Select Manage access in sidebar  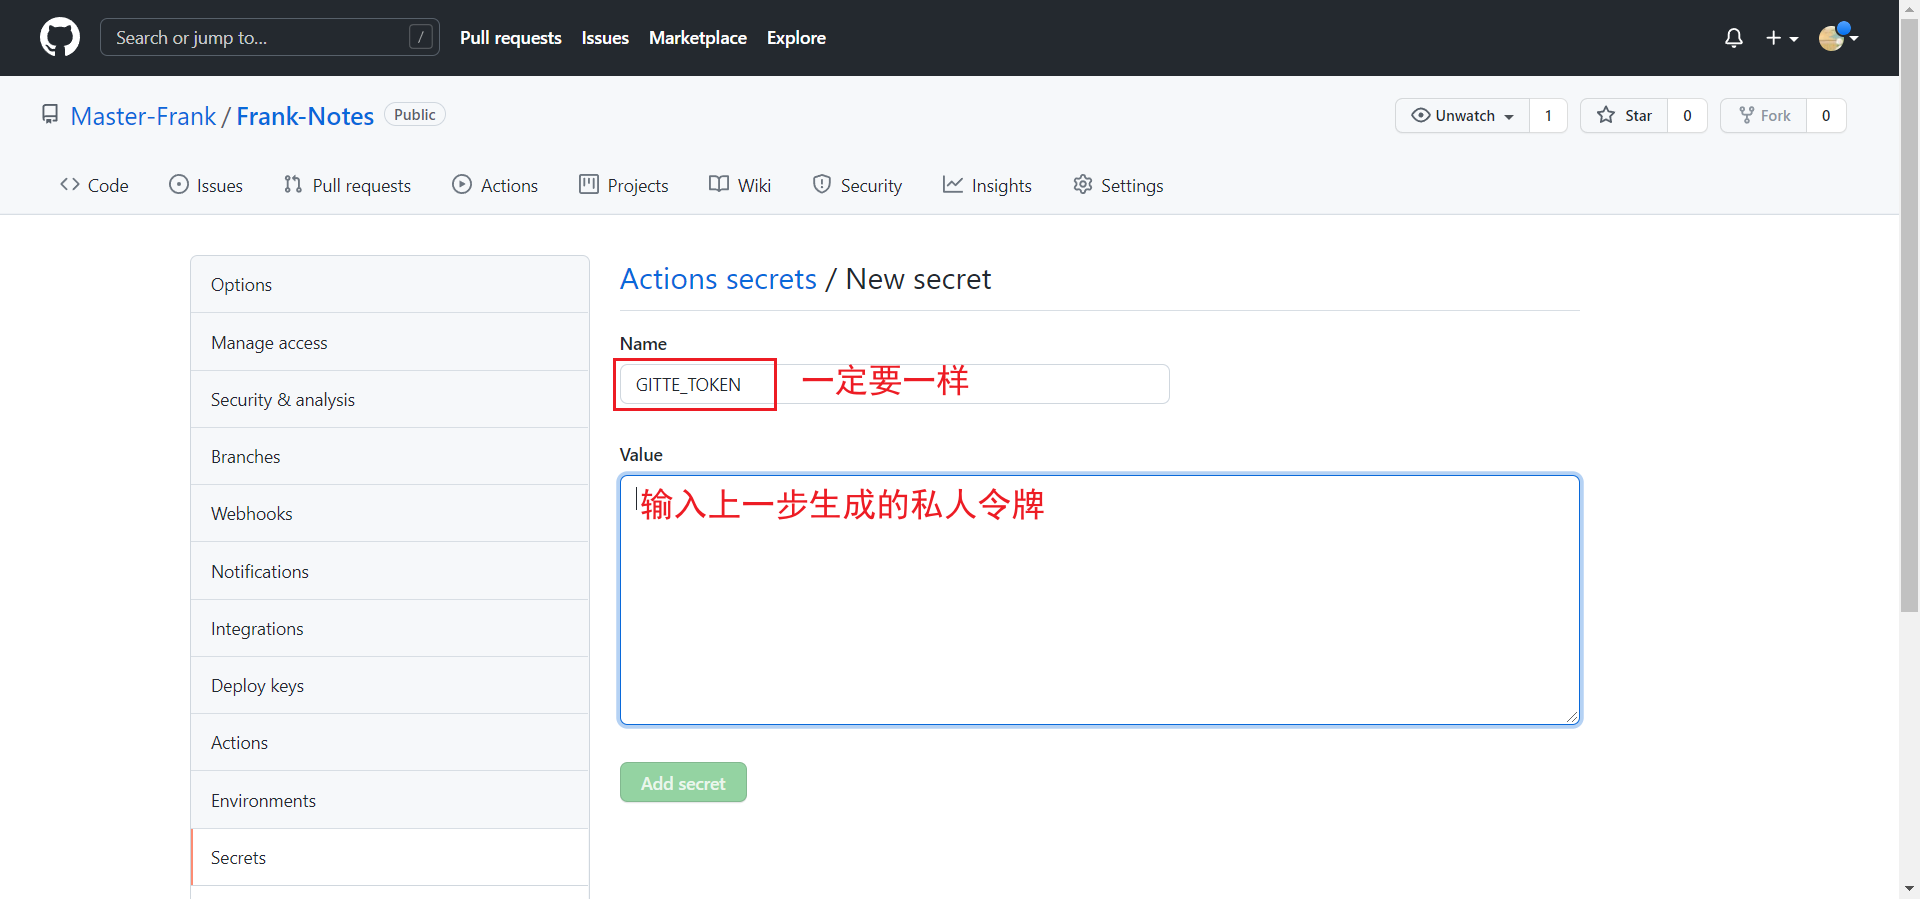[x=390, y=342]
